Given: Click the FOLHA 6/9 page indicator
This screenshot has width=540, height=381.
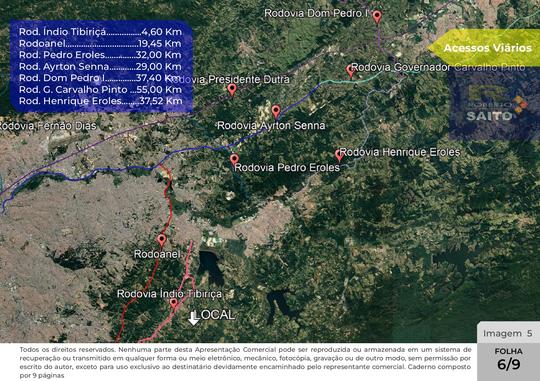Looking at the screenshot, I should point(508,360).
